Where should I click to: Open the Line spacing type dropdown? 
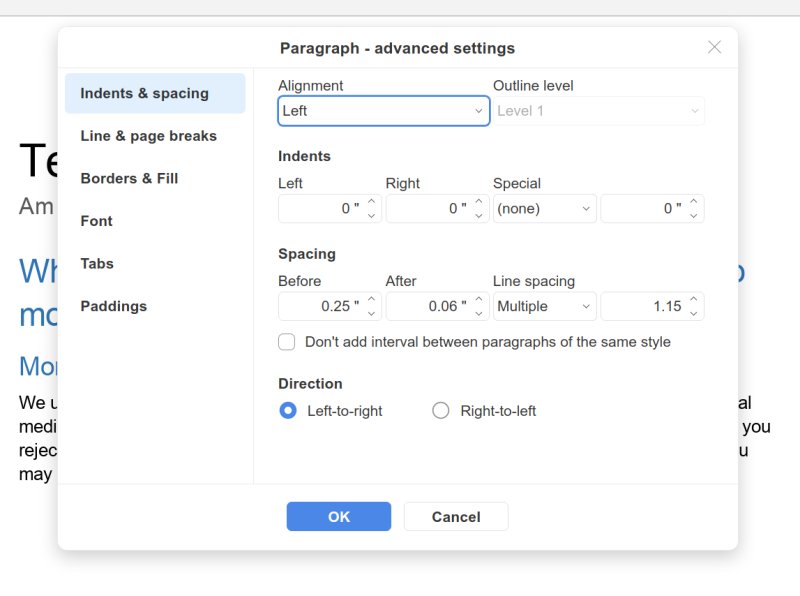click(x=544, y=307)
